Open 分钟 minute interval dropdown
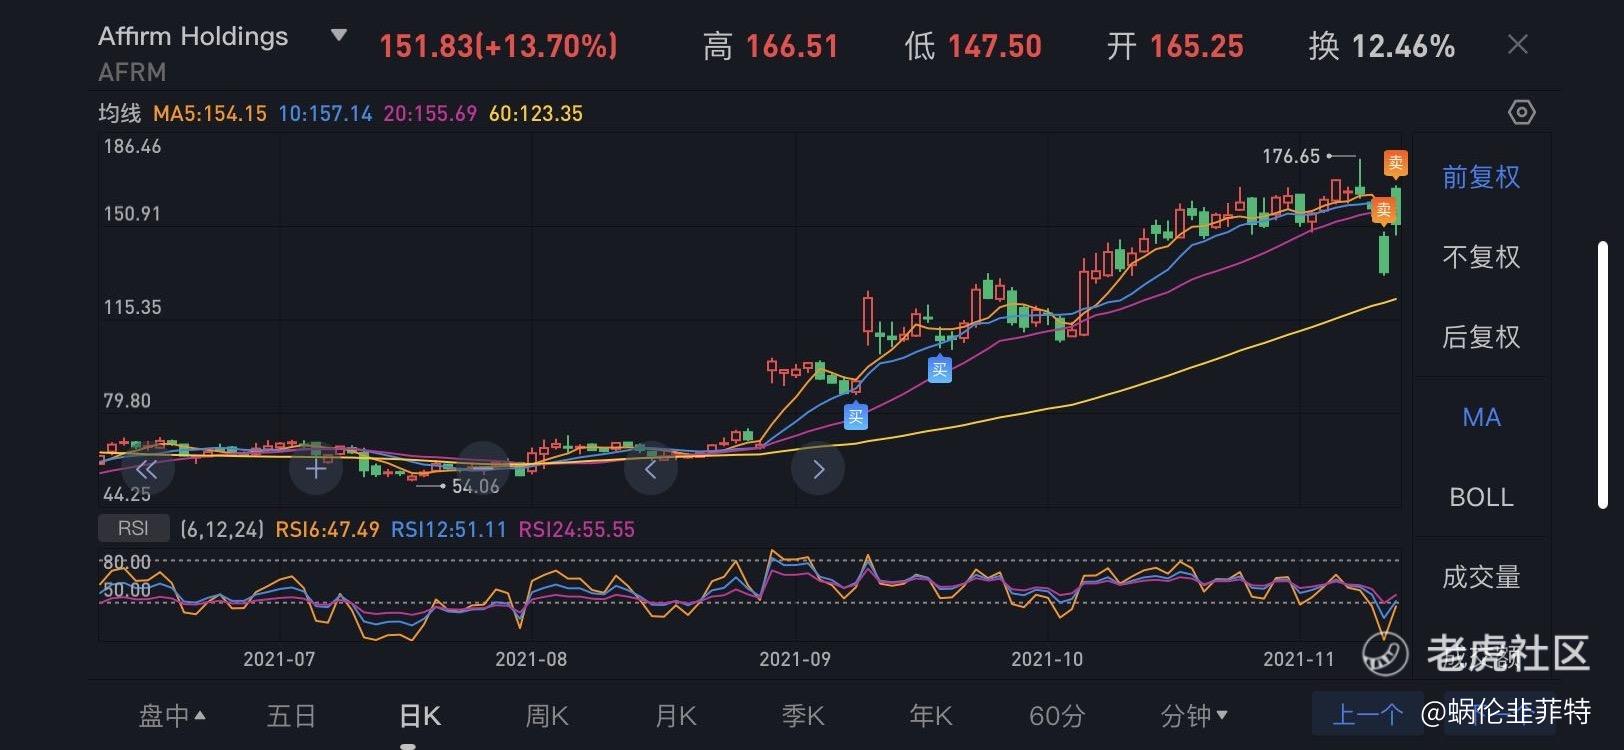The image size is (1624, 750). point(1194,716)
